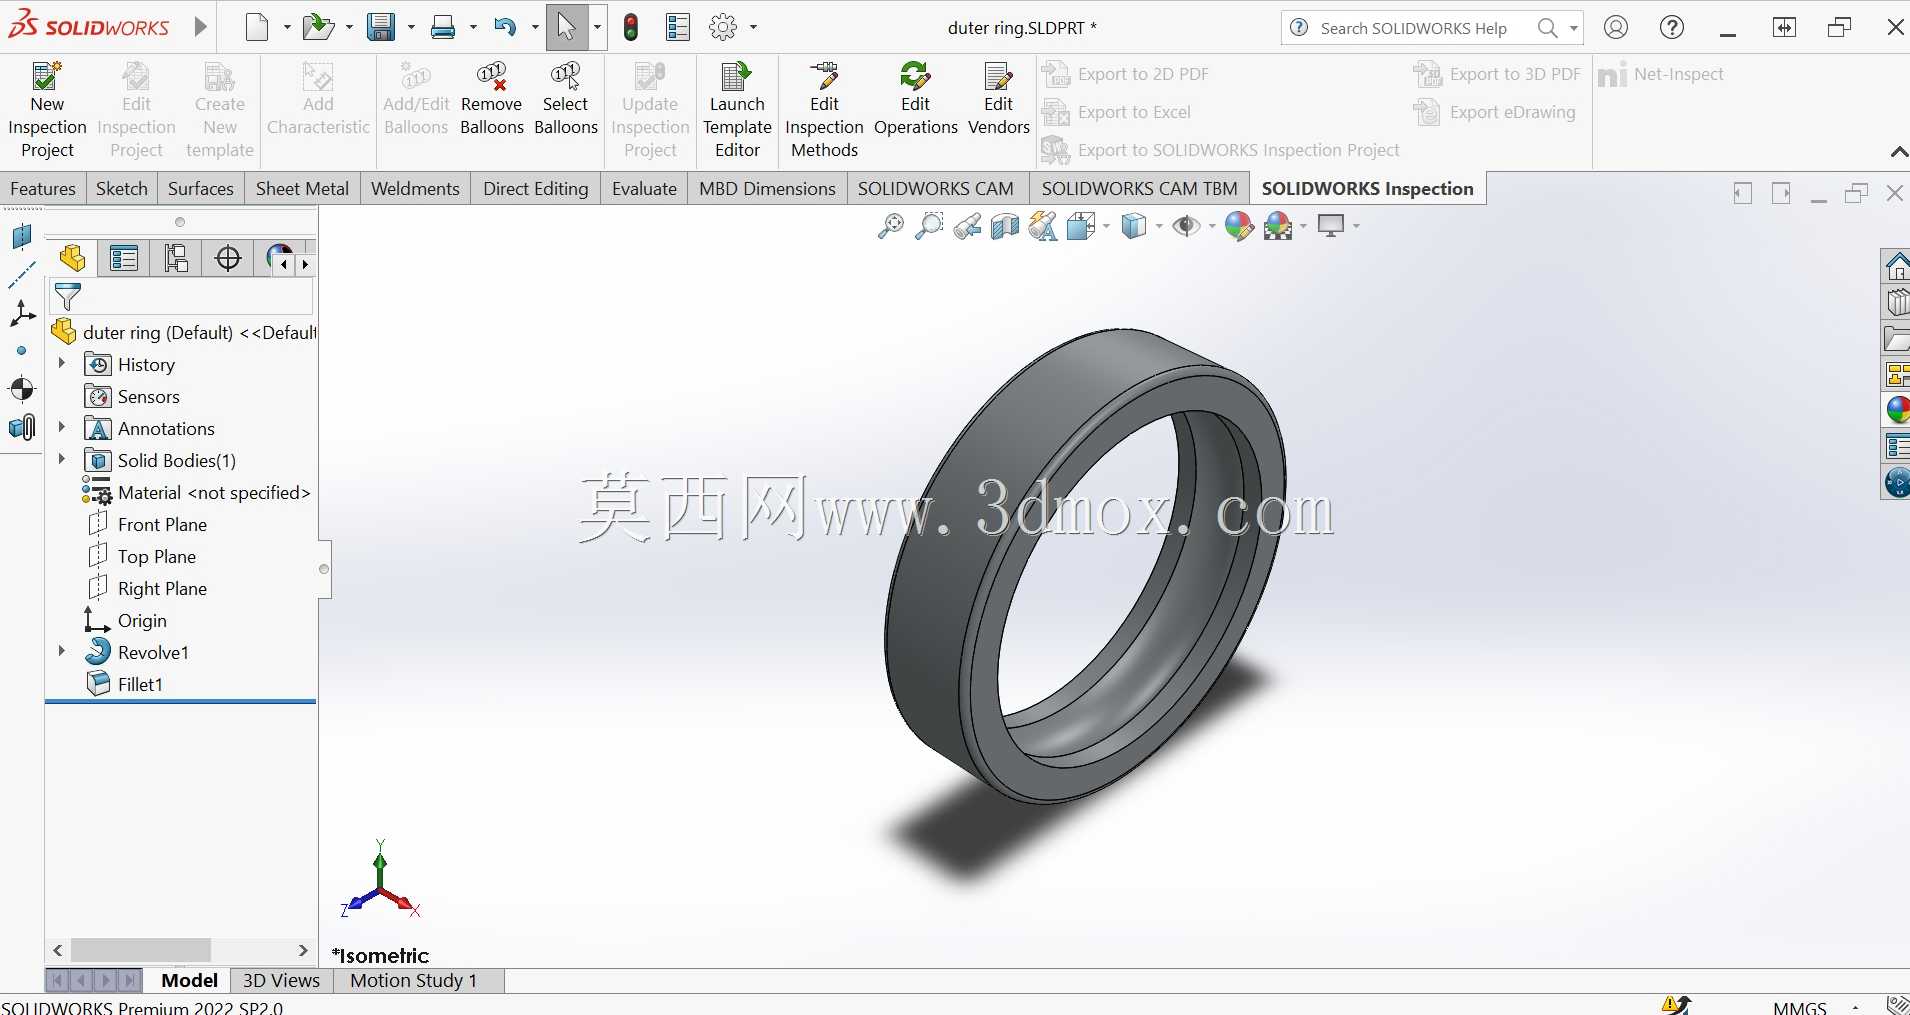Click the Print icon
This screenshot has height=1015, width=1910.
coord(443,27)
